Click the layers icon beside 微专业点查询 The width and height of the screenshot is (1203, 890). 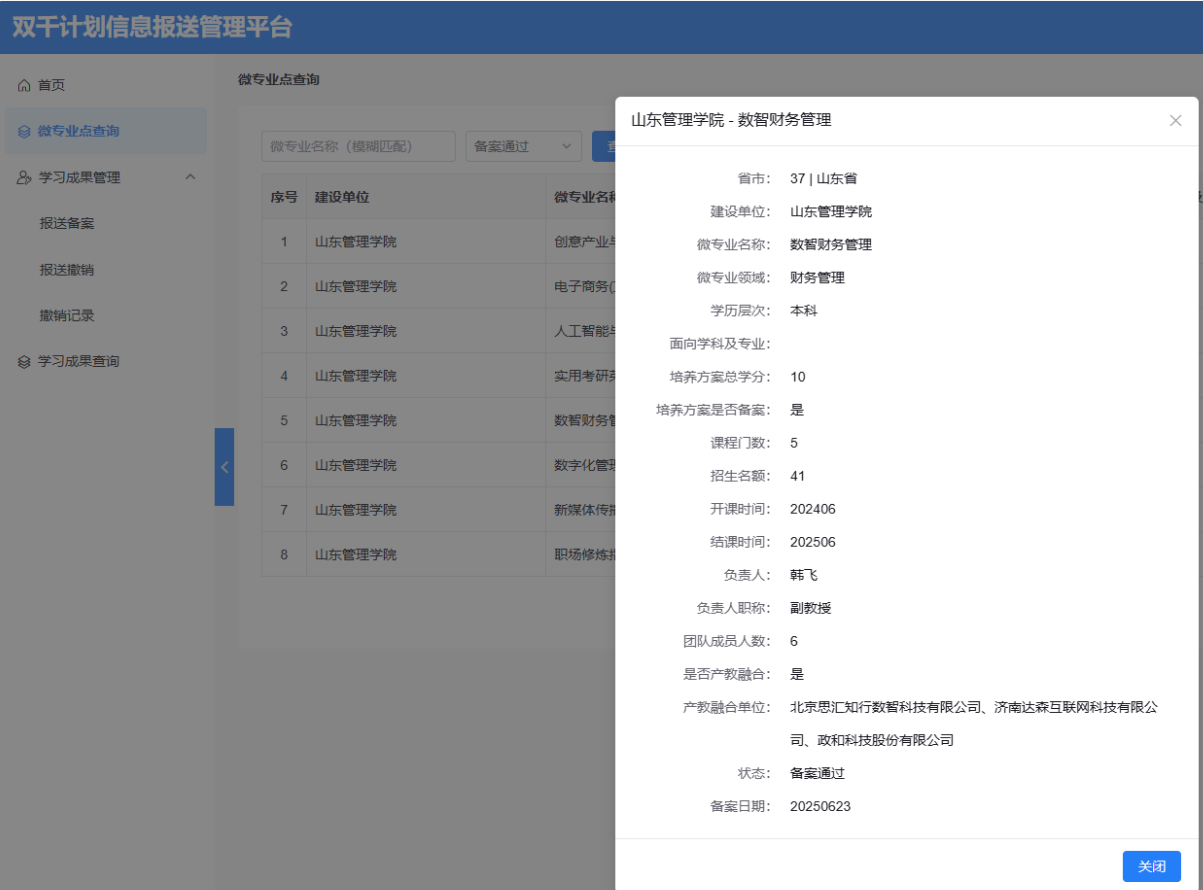[x=25, y=131]
